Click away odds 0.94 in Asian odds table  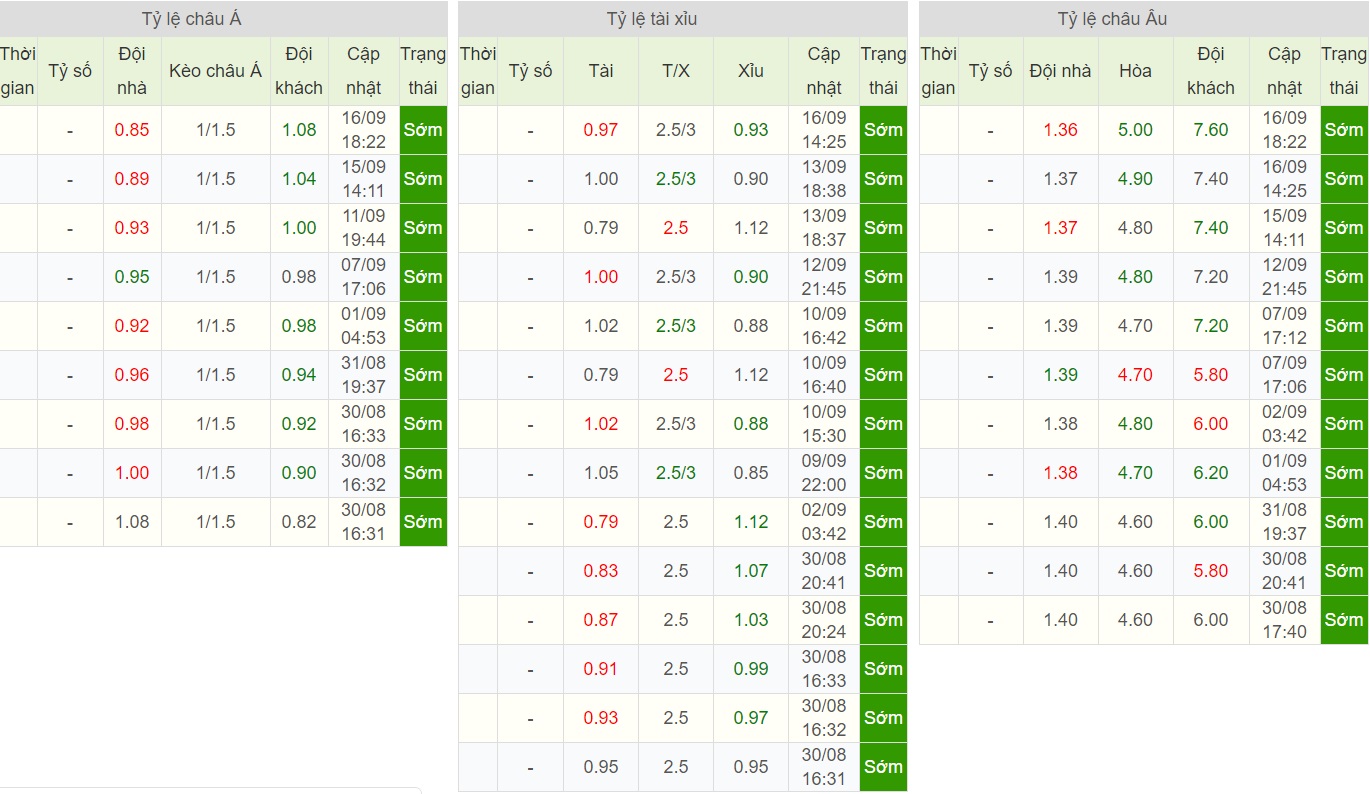tap(299, 375)
